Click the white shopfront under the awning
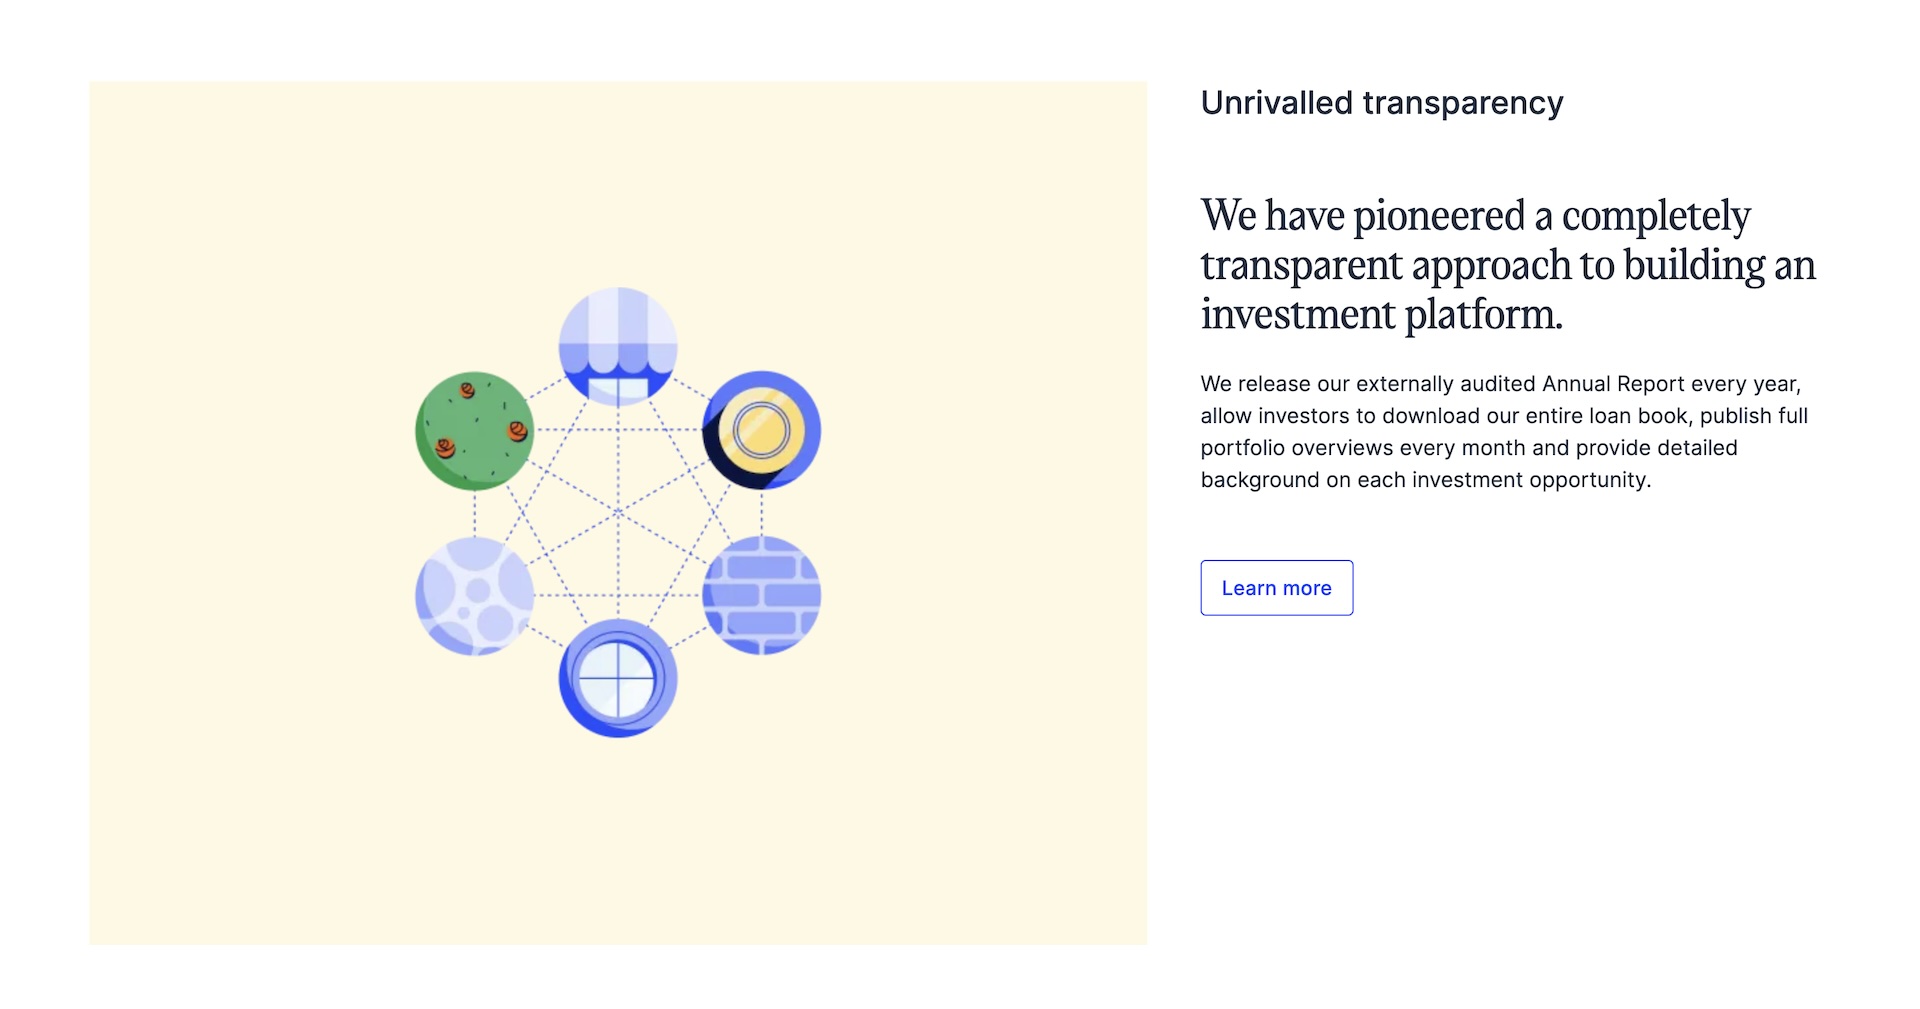 618,390
